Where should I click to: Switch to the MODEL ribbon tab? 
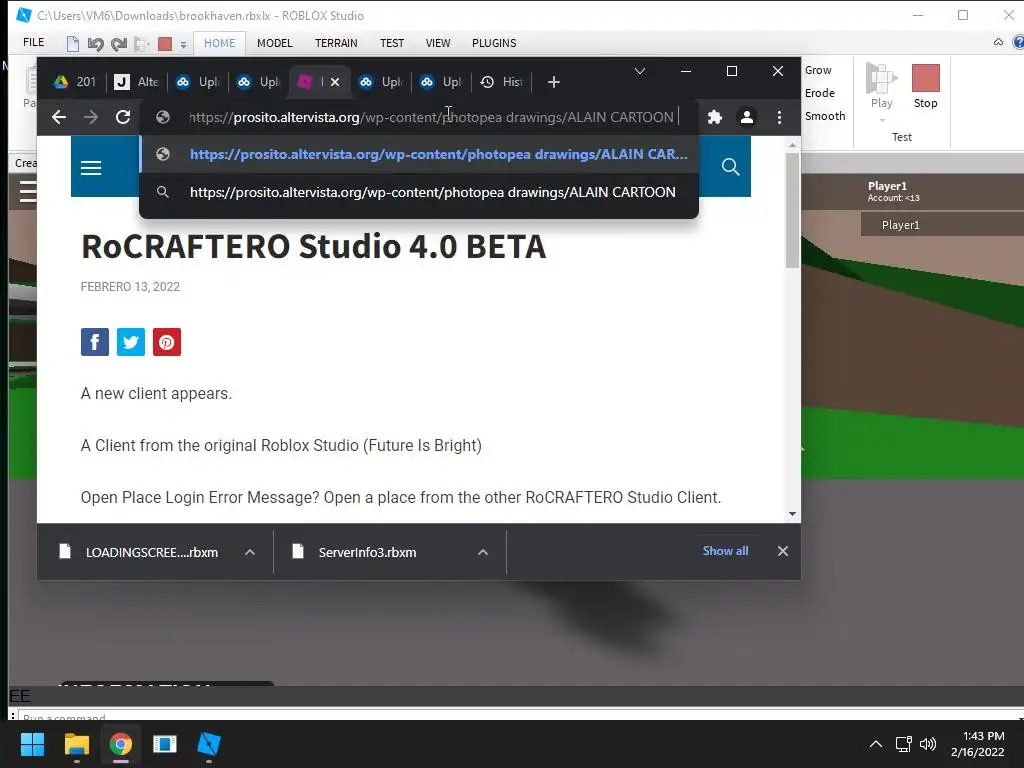pyautogui.click(x=274, y=43)
